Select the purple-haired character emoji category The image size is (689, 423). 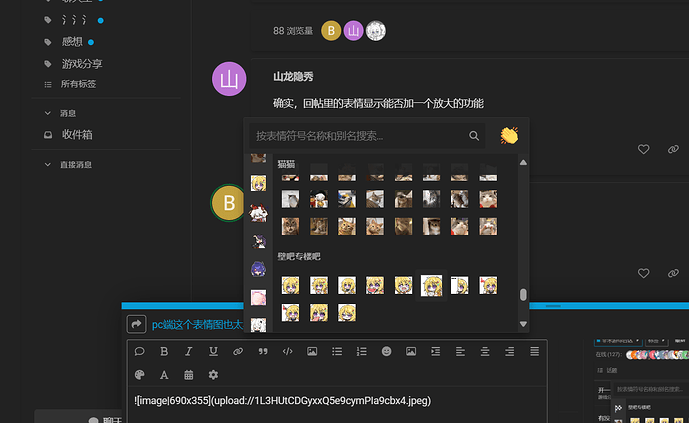[x=258, y=269]
